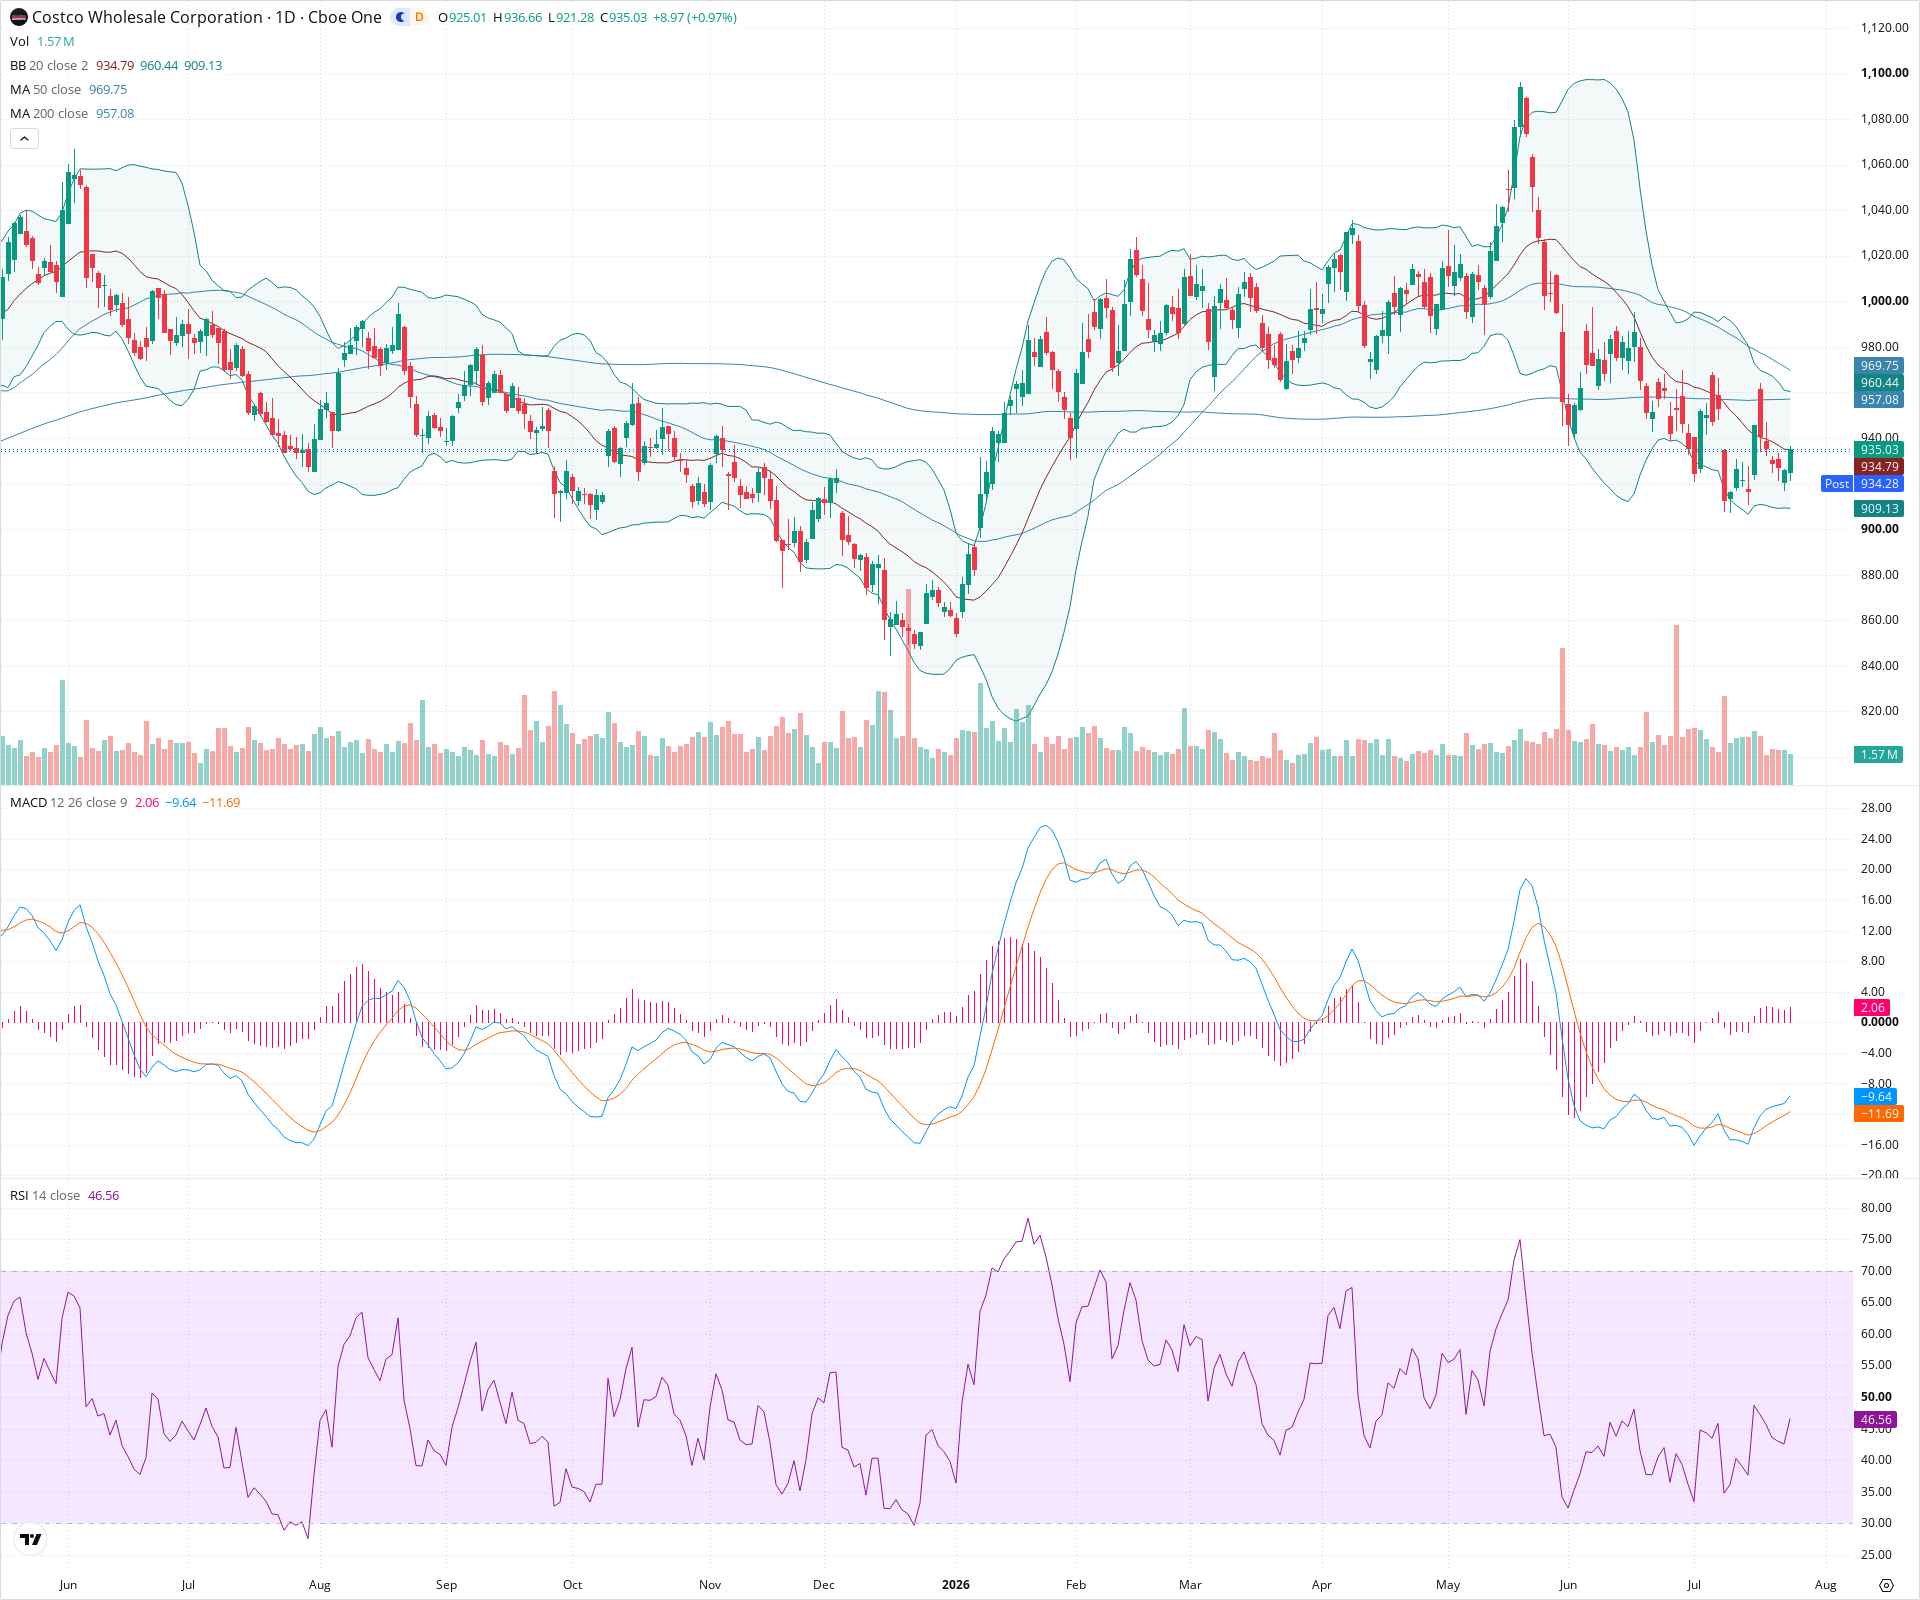Click the −9.64 MACD line label
This screenshot has width=1920, height=1600.
coord(1875,1097)
